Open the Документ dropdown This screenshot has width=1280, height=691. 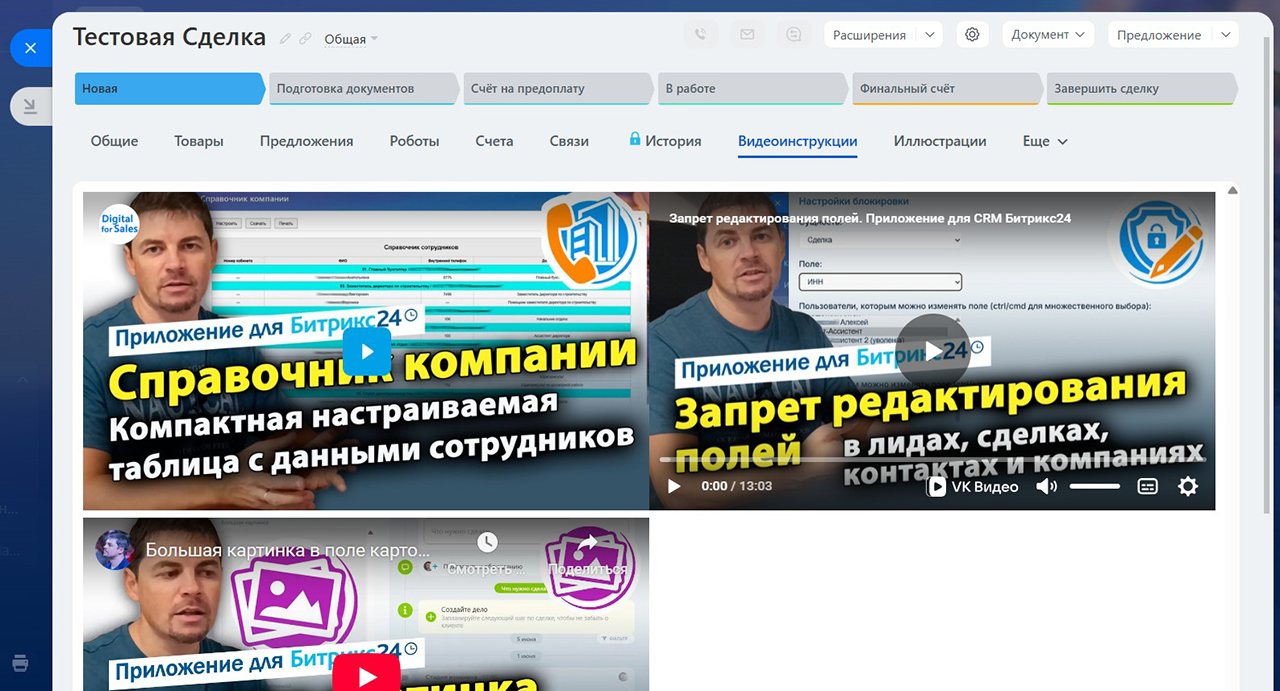(x=1048, y=34)
